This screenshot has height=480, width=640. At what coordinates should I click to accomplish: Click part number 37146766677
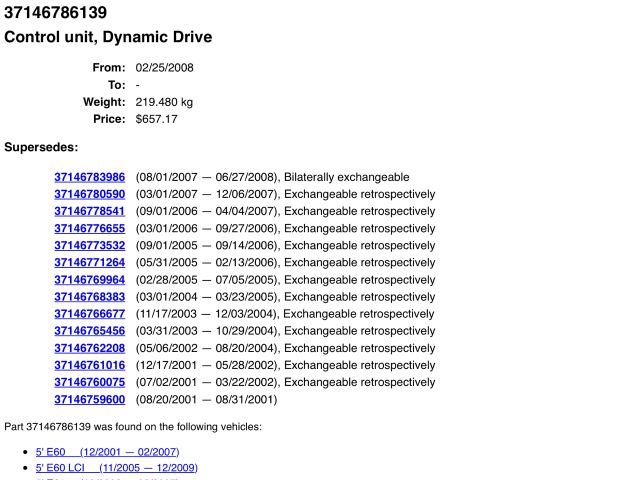tap(90, 314)
